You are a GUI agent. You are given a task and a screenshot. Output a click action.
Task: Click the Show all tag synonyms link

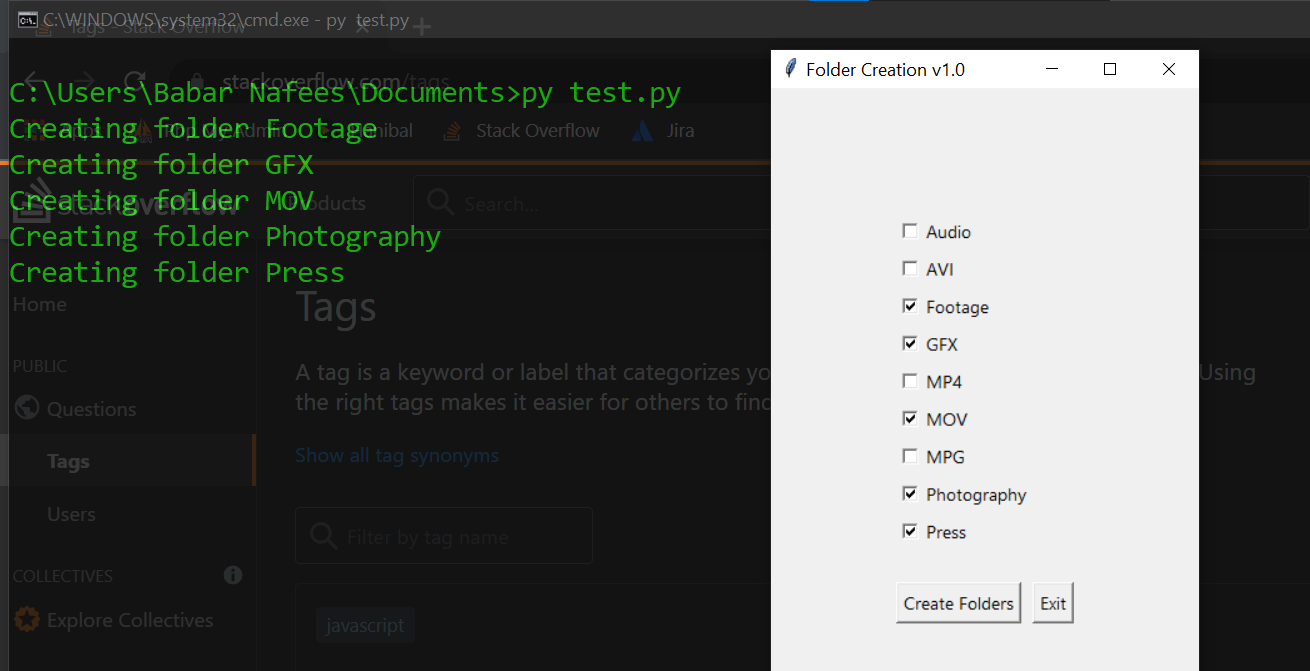tap(397, 455)
